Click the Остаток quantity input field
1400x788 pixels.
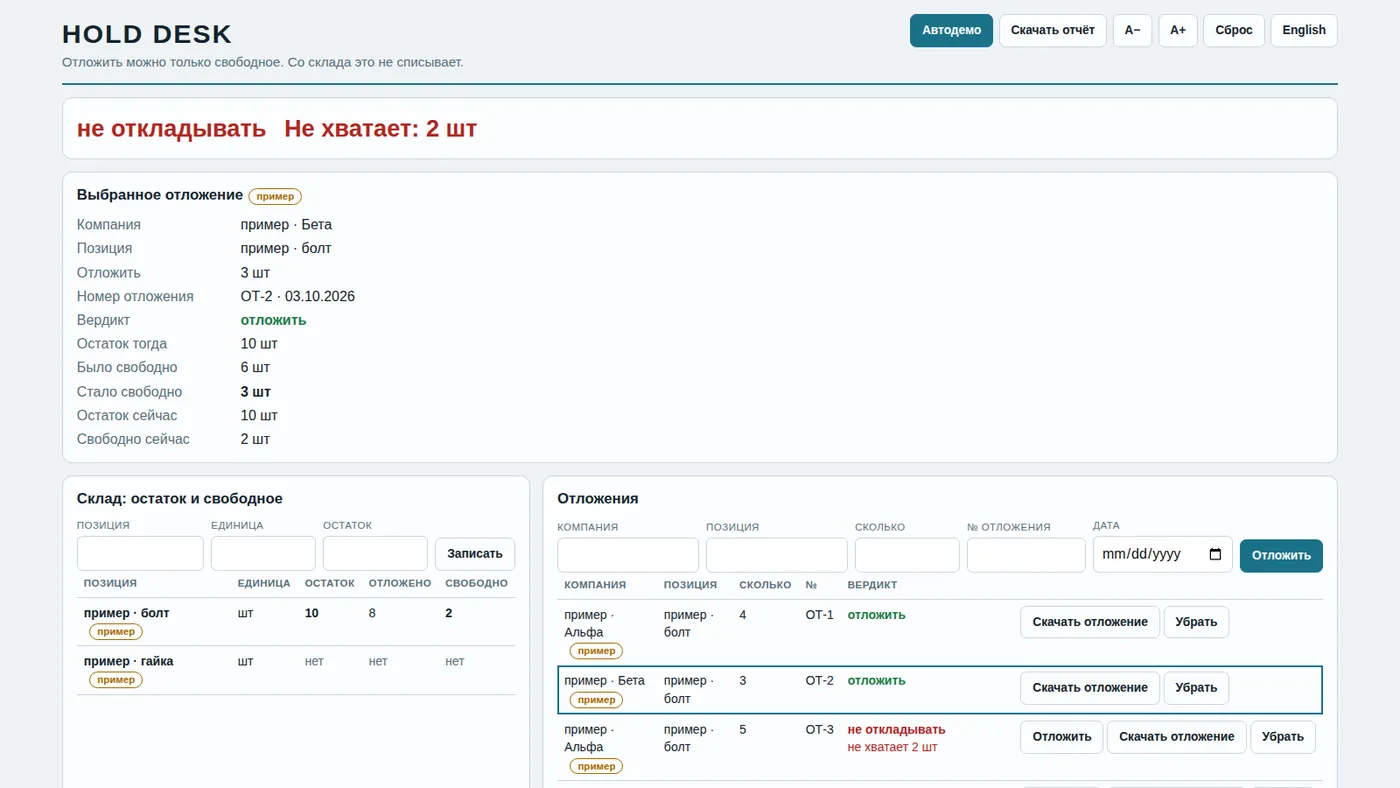(x=375, y=554)
